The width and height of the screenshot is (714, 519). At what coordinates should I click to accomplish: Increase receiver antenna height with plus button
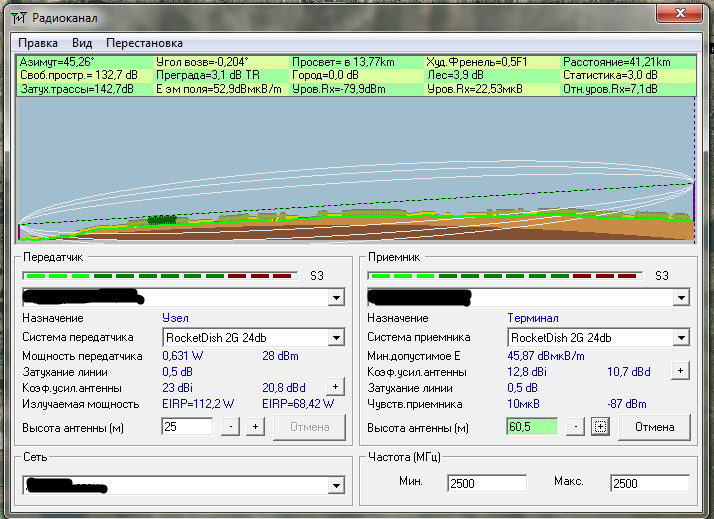[x=601, y=427]
